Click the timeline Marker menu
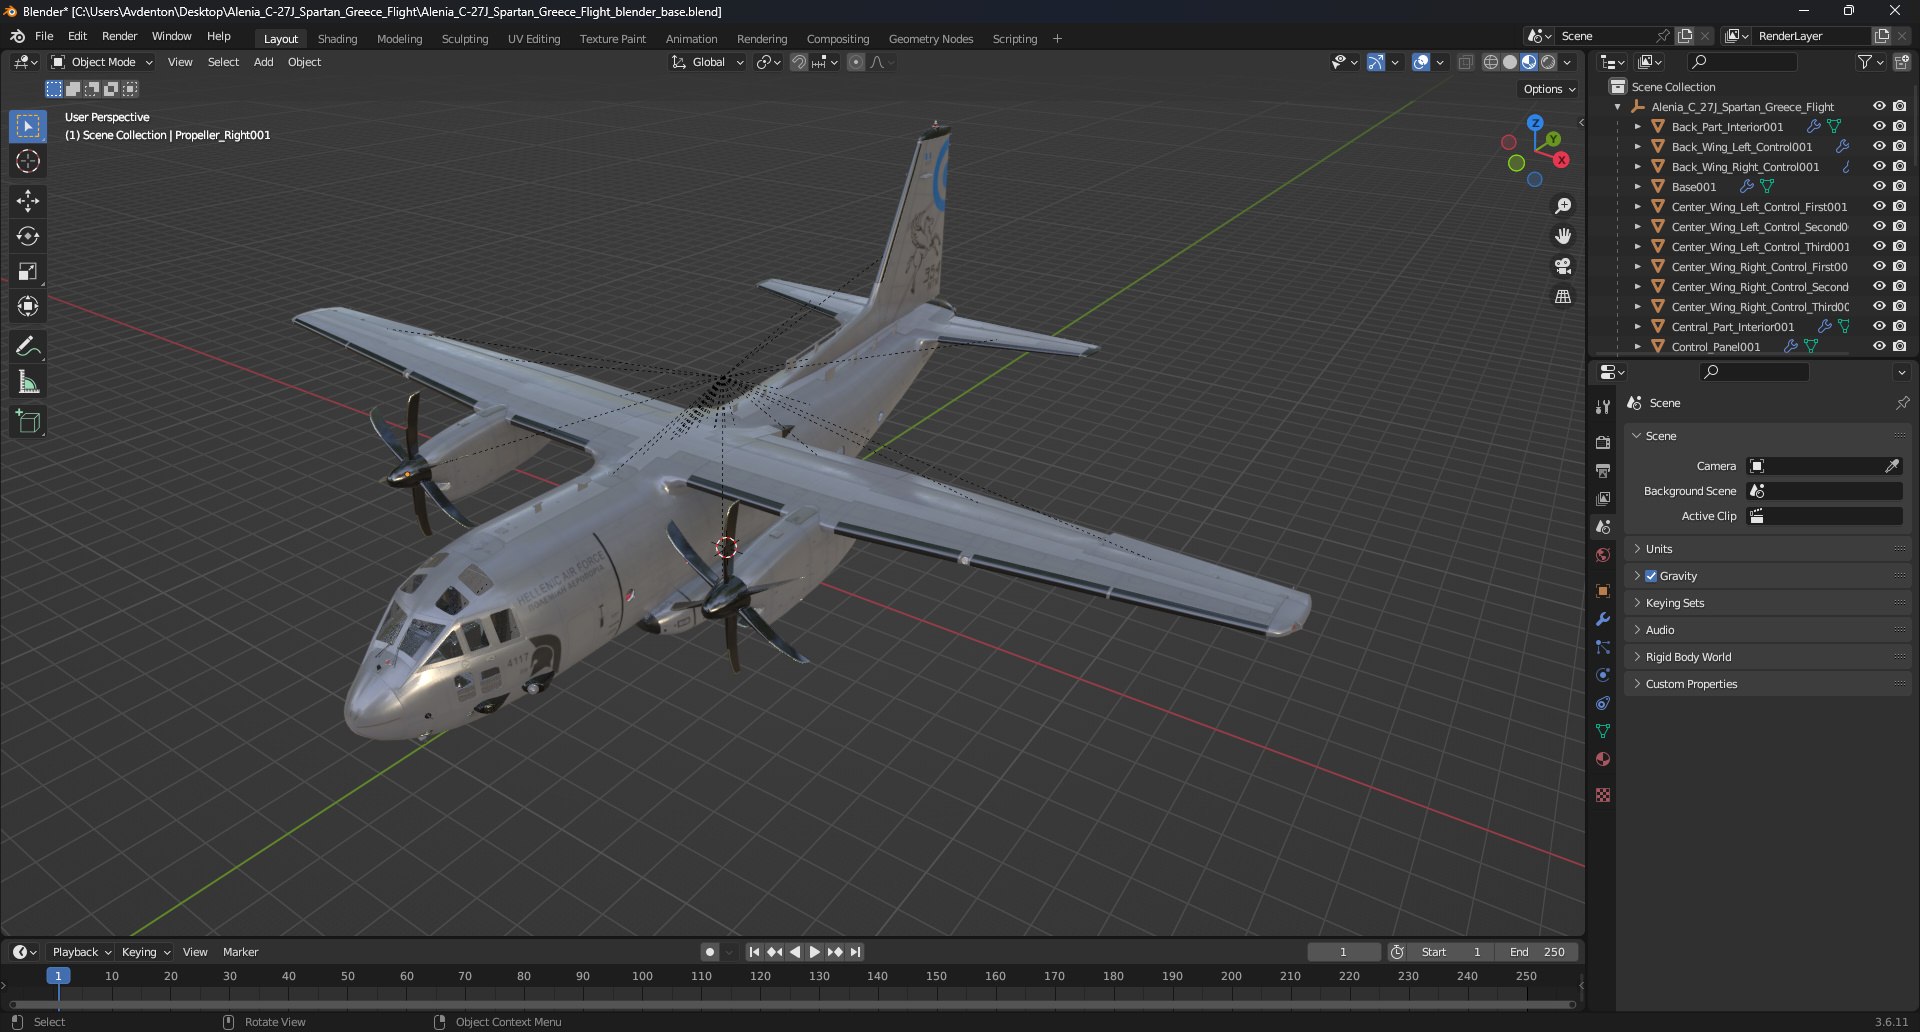 click(240, 952)
